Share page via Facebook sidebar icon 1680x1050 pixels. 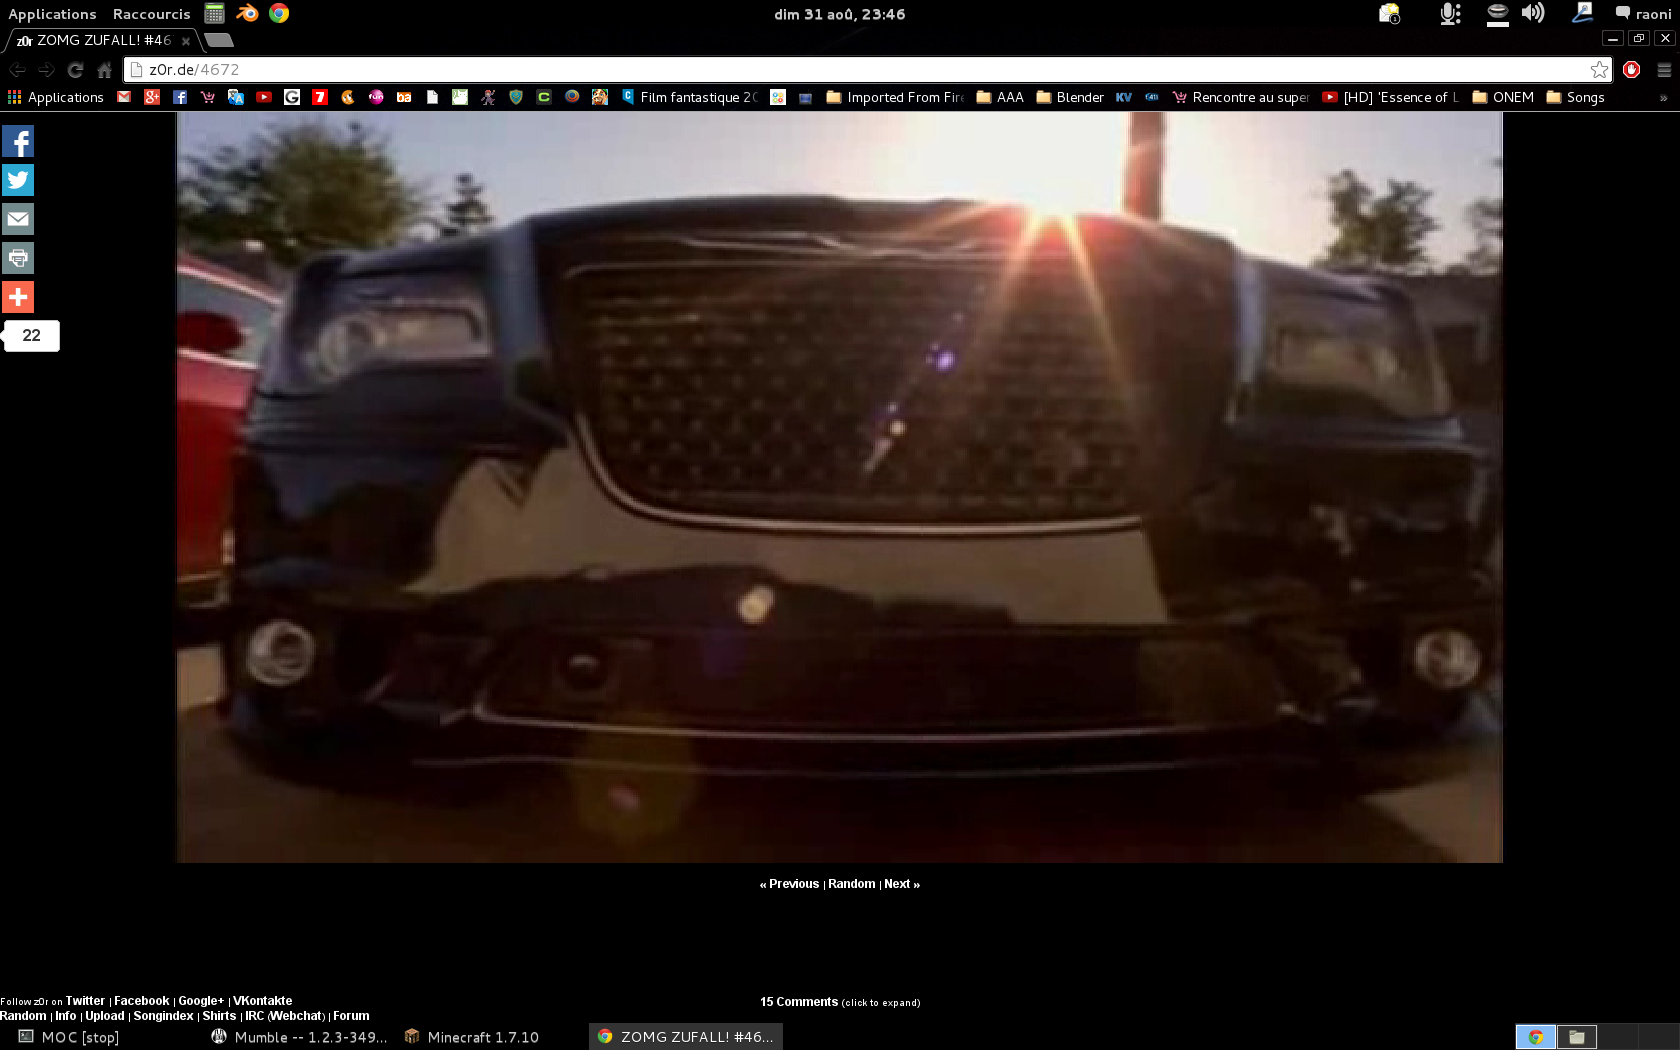18,141
